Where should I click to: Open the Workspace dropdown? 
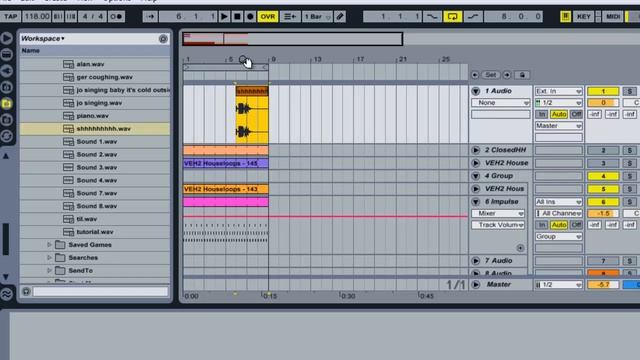point(43,38)
